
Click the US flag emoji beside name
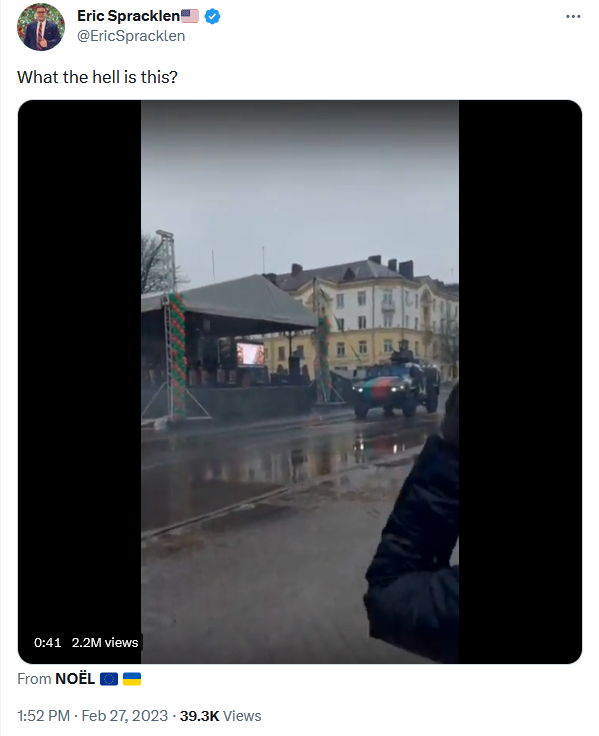pyautogui.click(x=190, y=16)
